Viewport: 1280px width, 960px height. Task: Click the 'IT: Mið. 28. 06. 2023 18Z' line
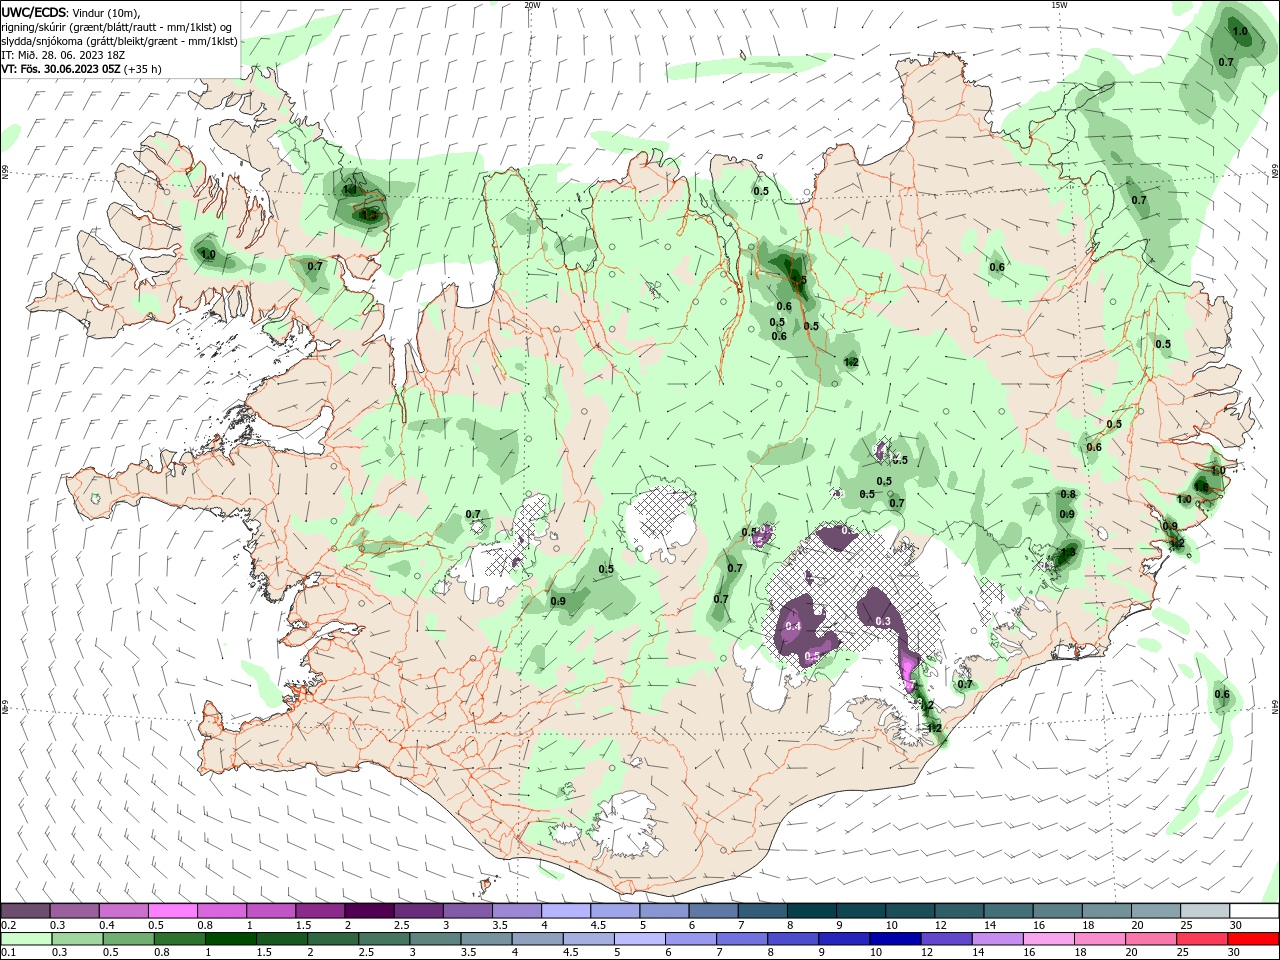tap(61, 55)
